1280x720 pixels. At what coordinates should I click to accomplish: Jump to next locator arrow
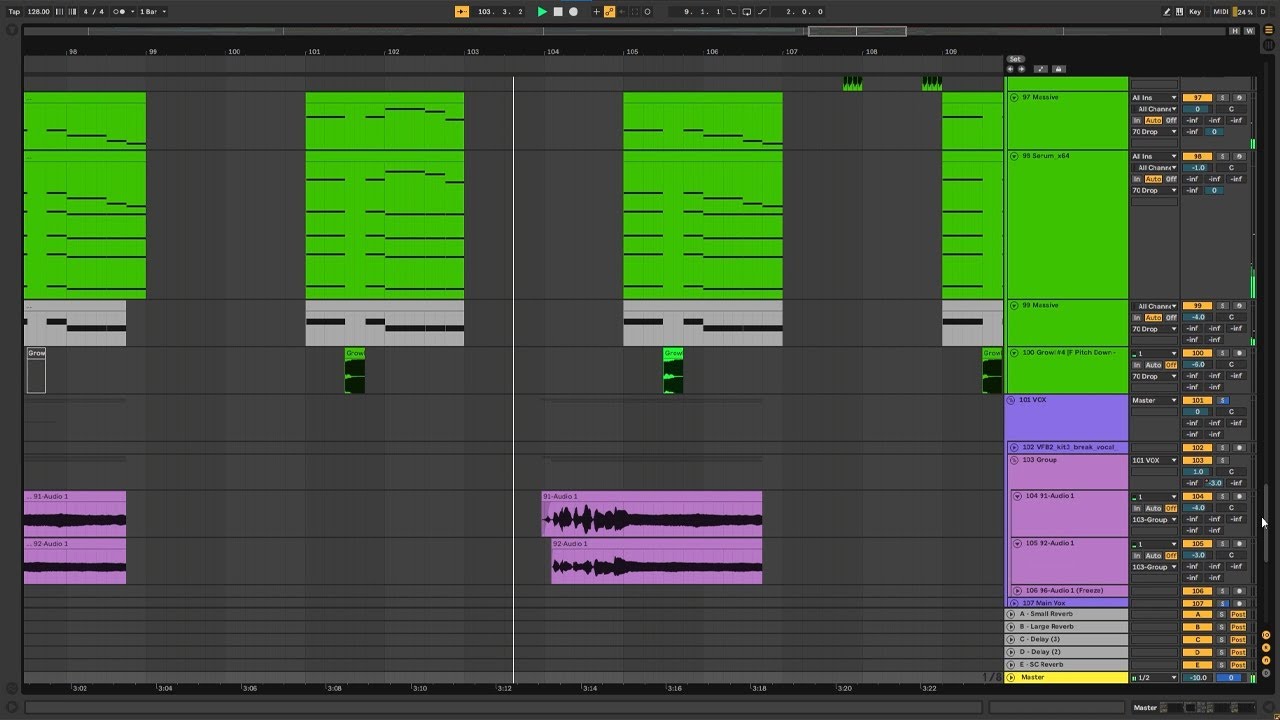(x=1021, y=69)
